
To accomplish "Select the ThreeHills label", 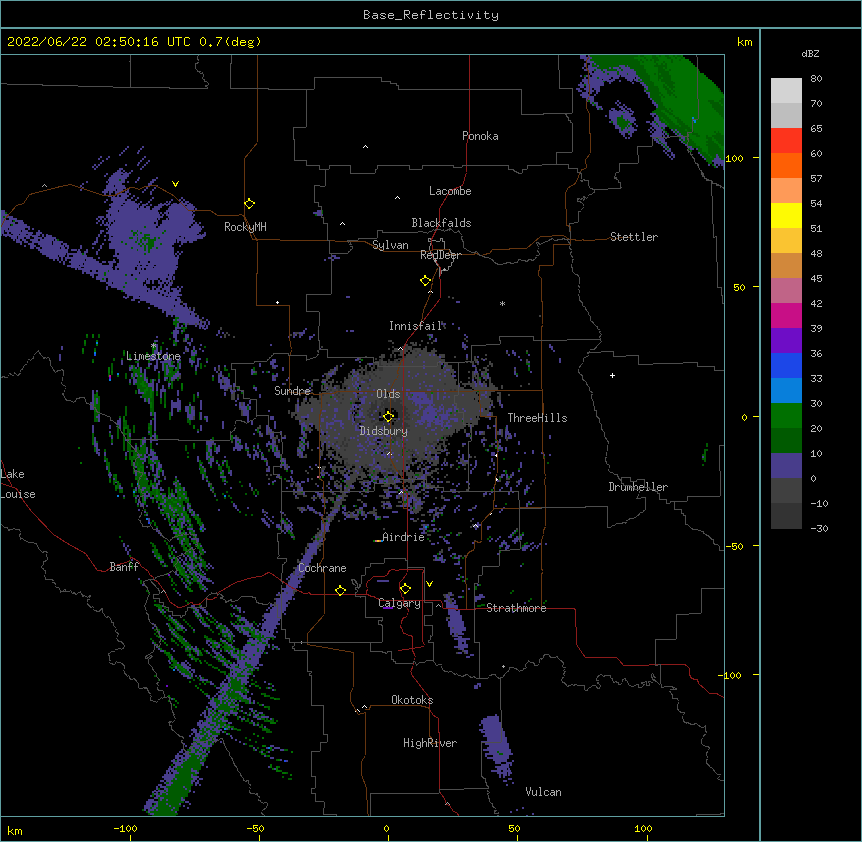I will [537, 418].
